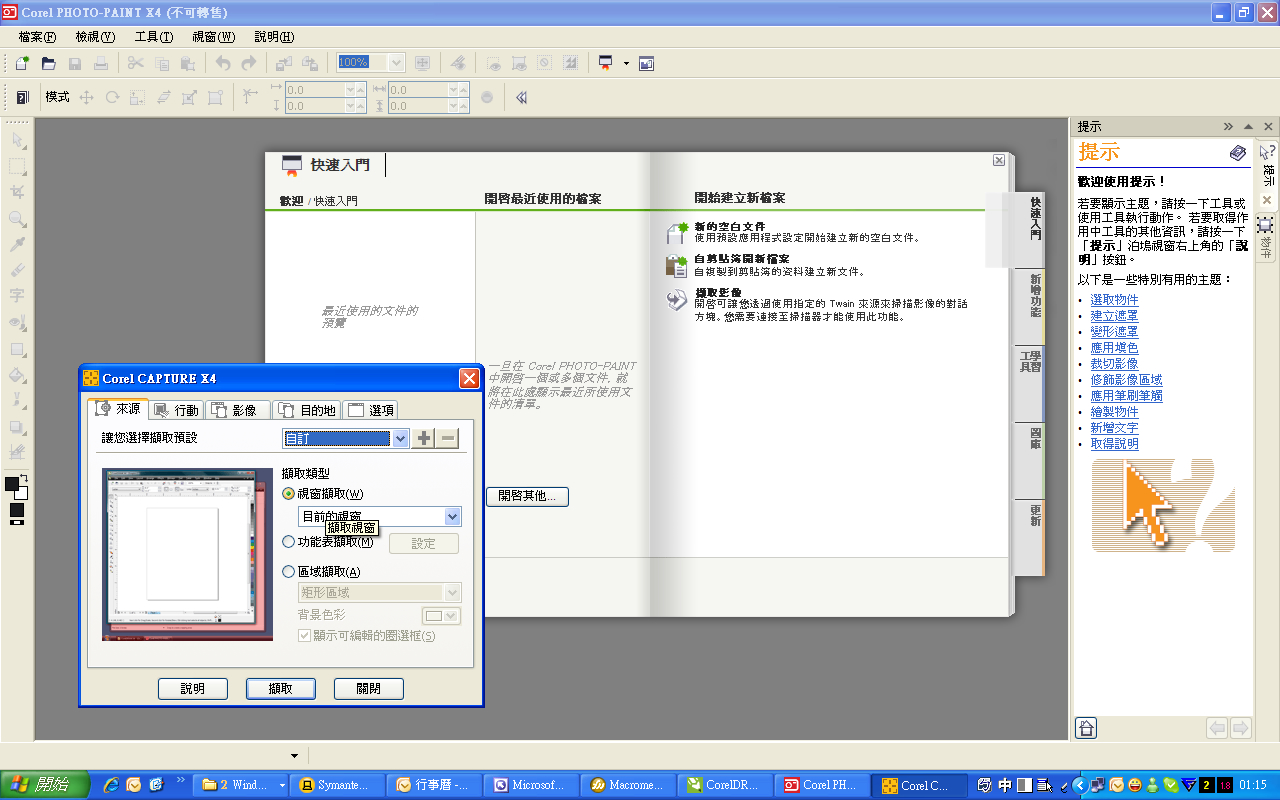
Task: Switch to the 選項 tab
Action: point(370,410)
